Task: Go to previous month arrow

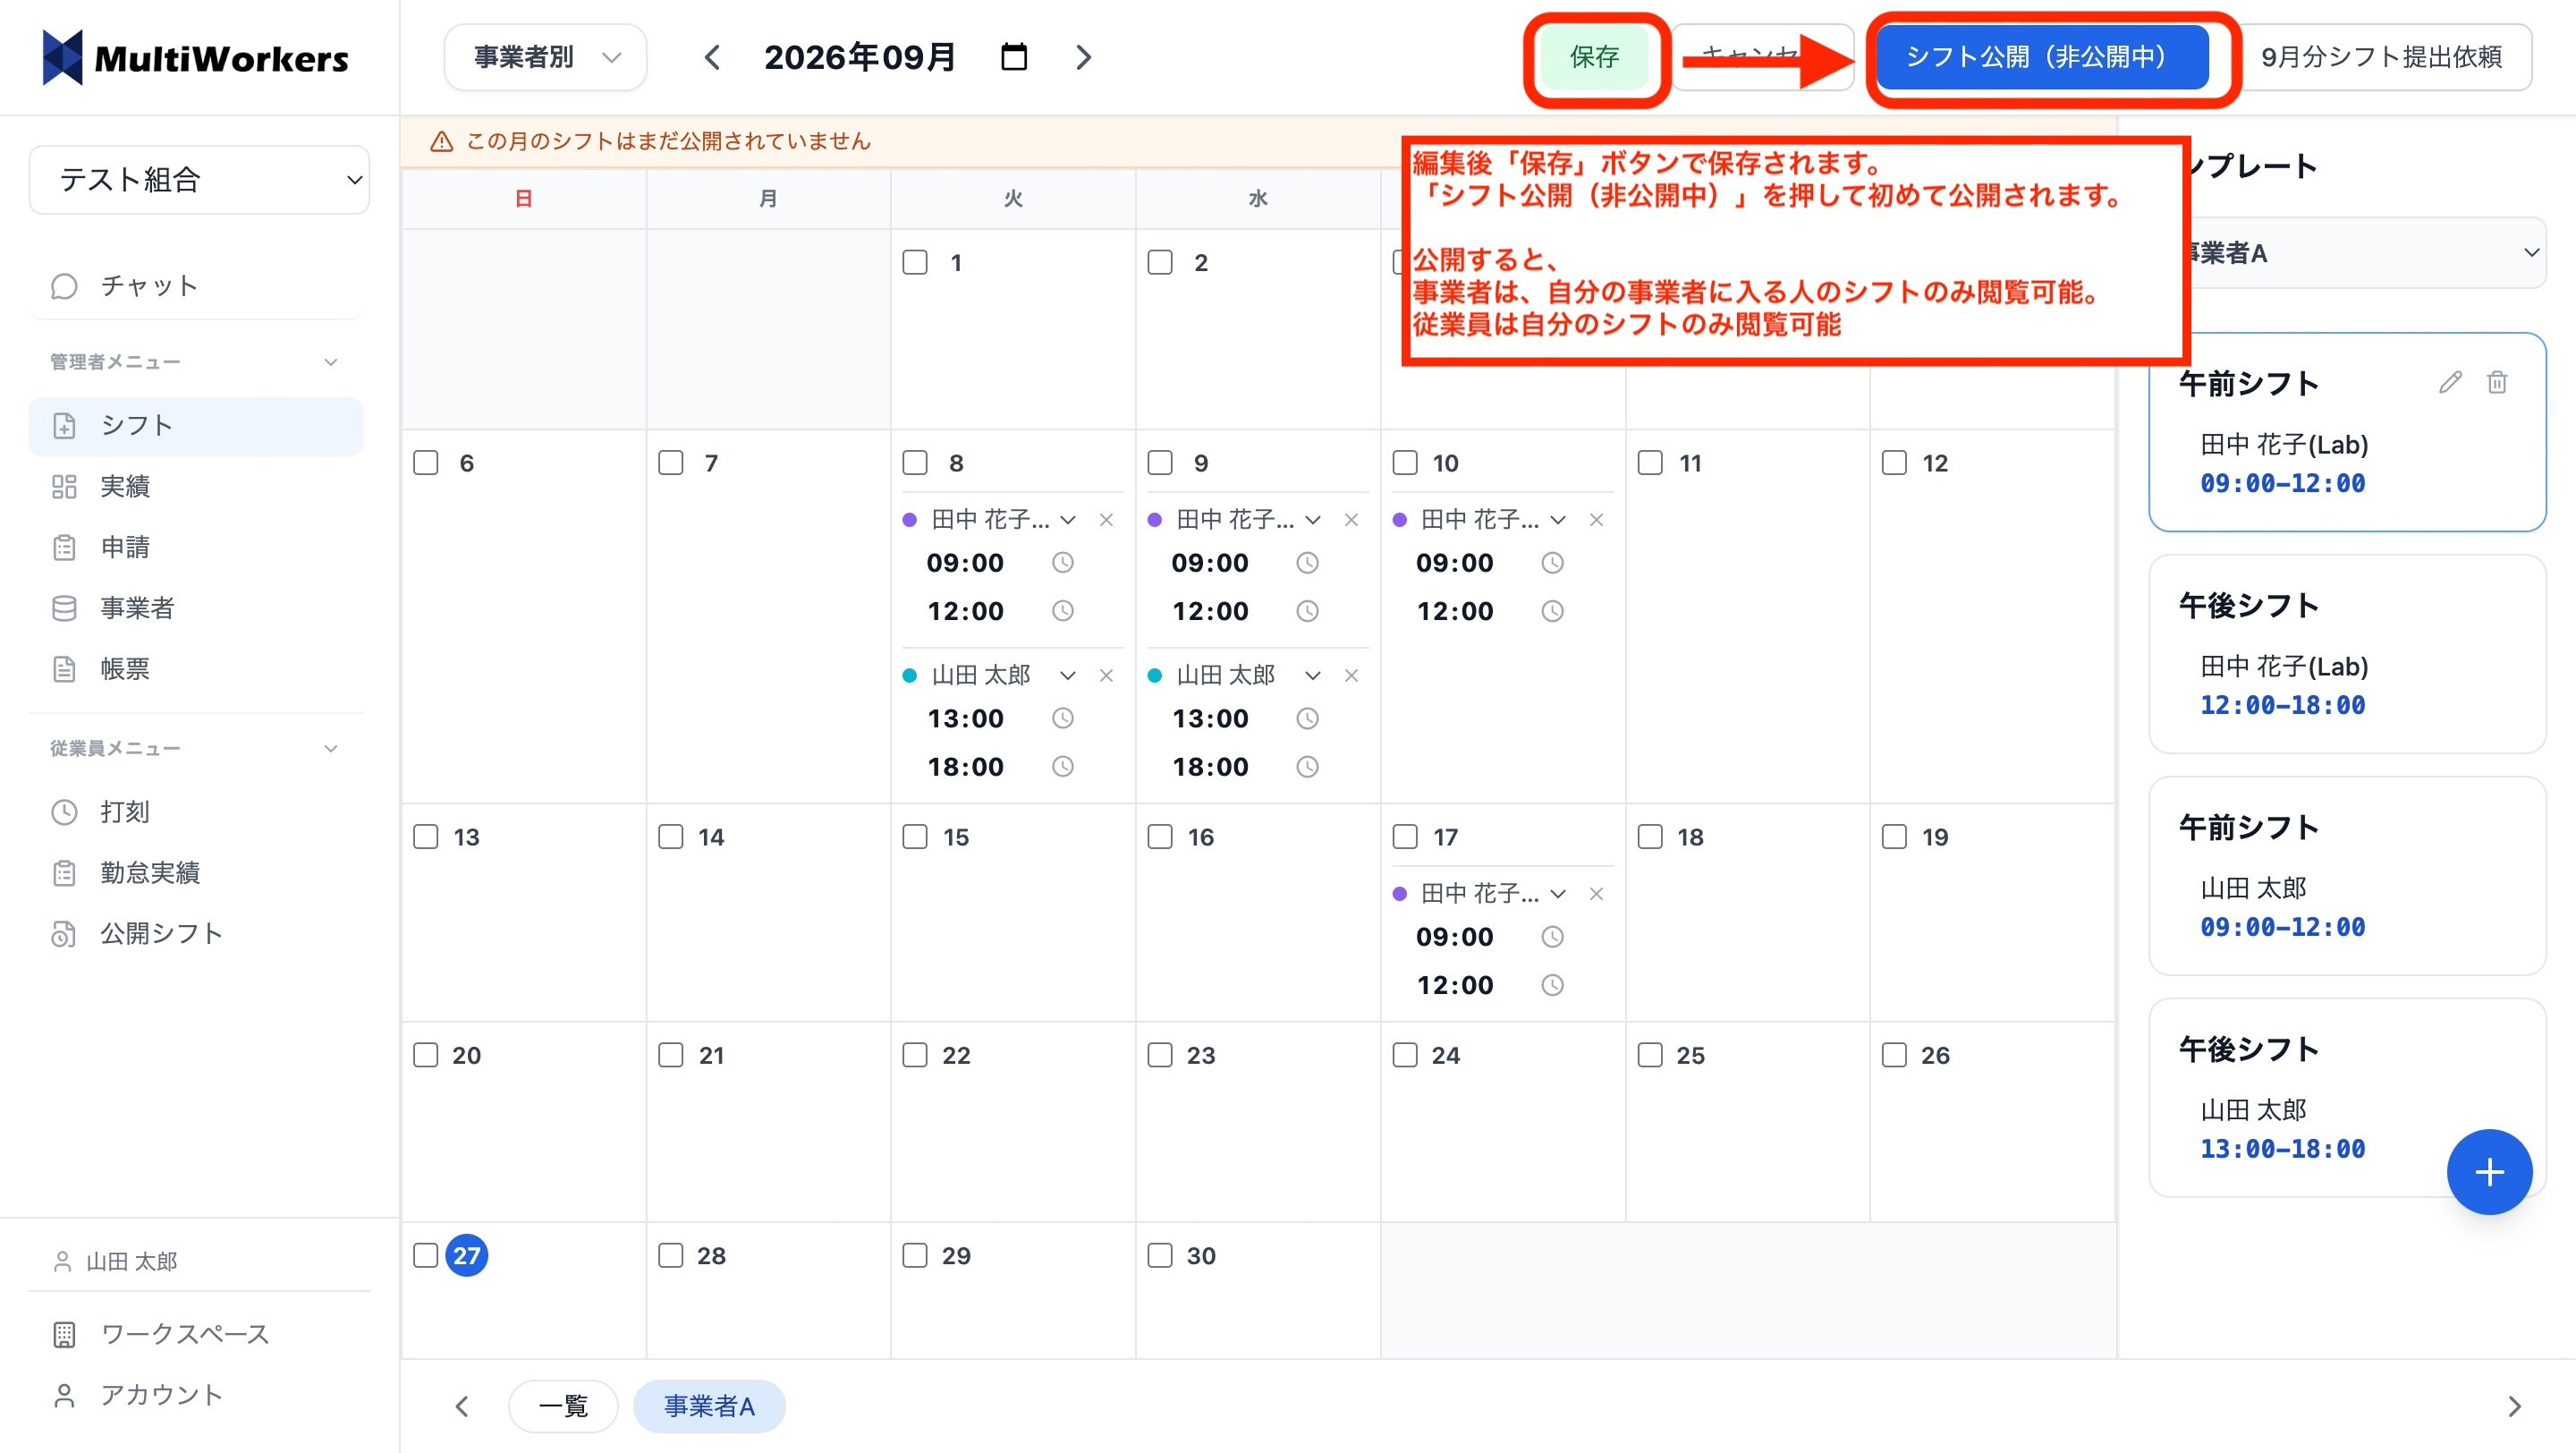Action: pos(712,57)
